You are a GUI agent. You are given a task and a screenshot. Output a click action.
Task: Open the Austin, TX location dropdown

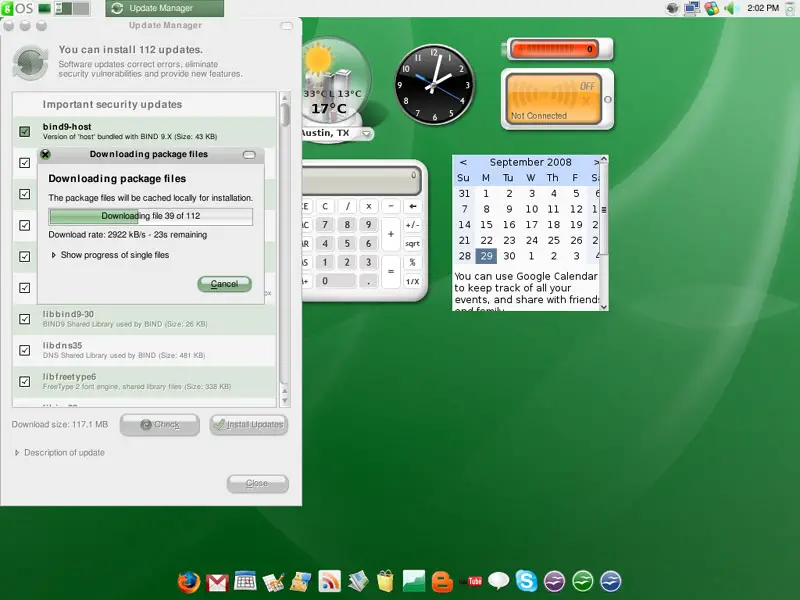(x=366, y=134)
